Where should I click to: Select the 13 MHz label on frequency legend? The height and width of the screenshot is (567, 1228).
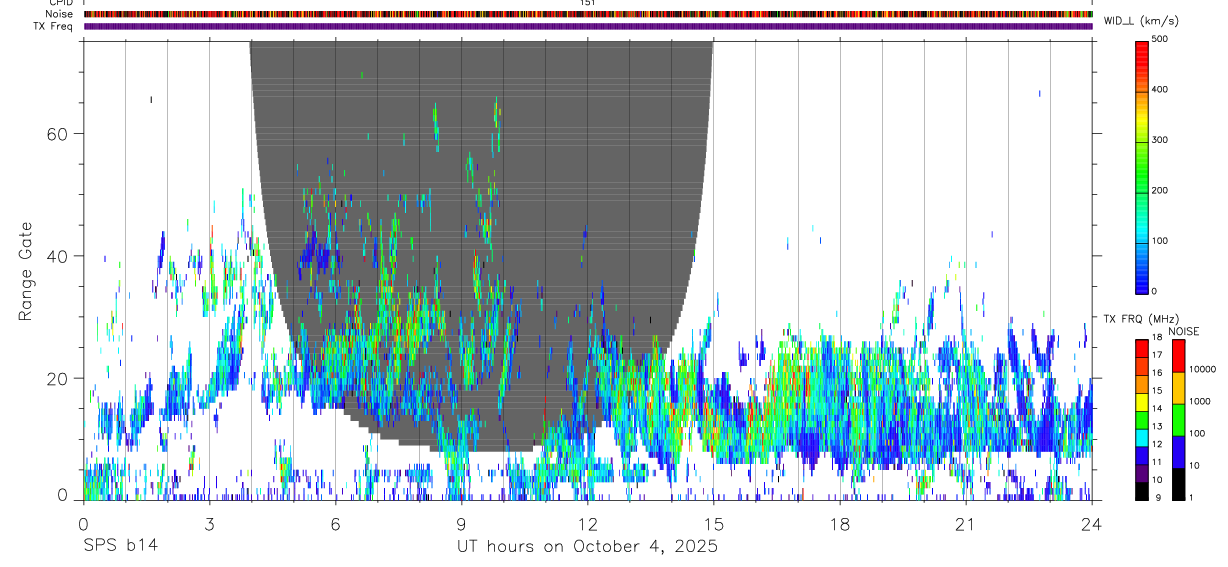click(1157, 426)
